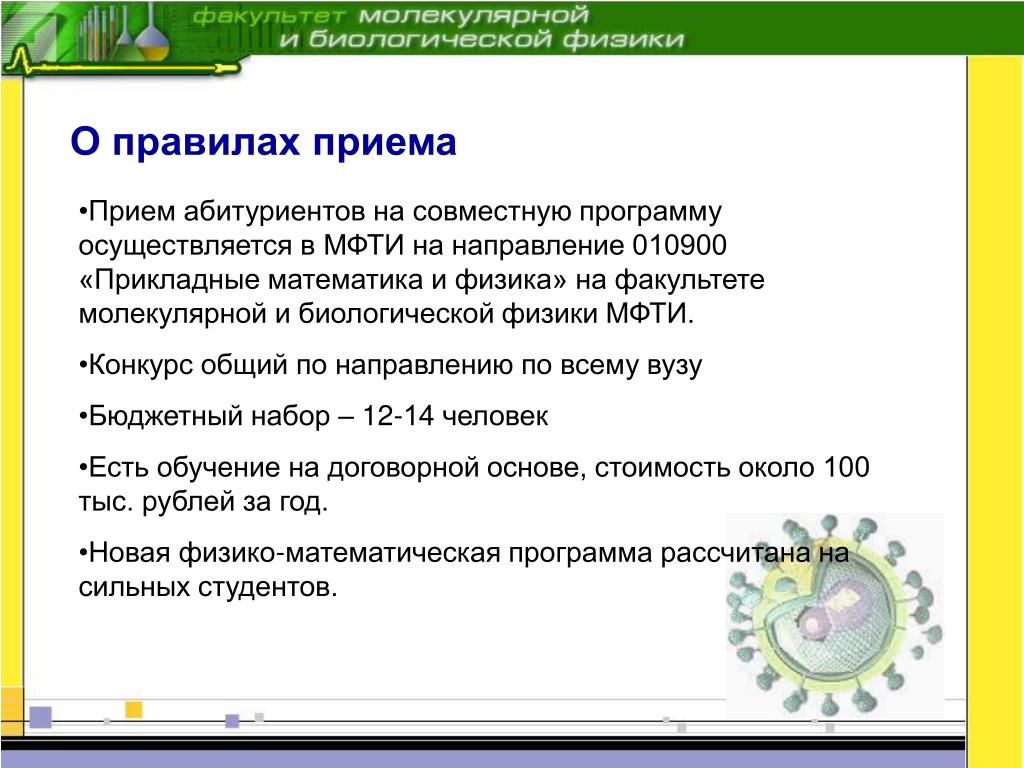
Task: Click the bullet starting "Прием абитуриентов на совместную программу"
Action: coord(400,212)
